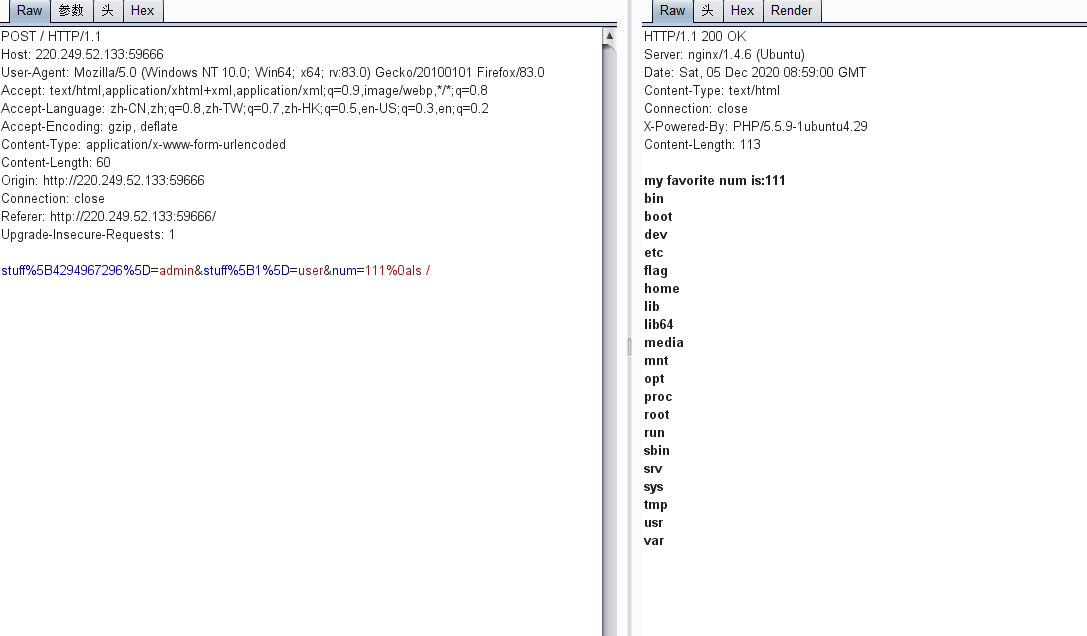Click the 'media' directory entry
This screenshot has height=636, width=1087.
tap(663, 343)
